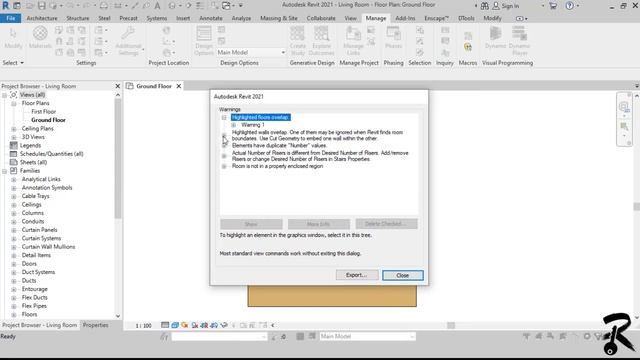Open the File menu tab
Viewport: 640px width, 360px height.
(x=11, y=18)
